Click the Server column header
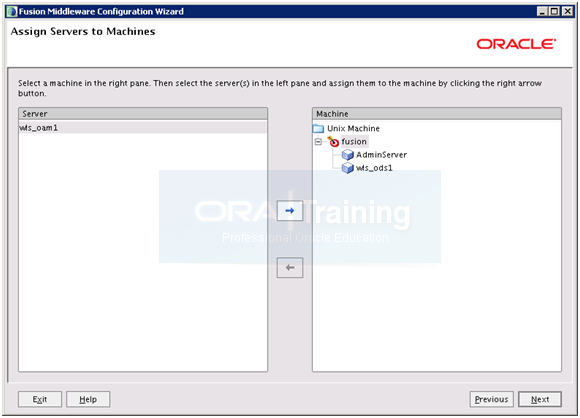The image size is (580, 418). point(143,114)
